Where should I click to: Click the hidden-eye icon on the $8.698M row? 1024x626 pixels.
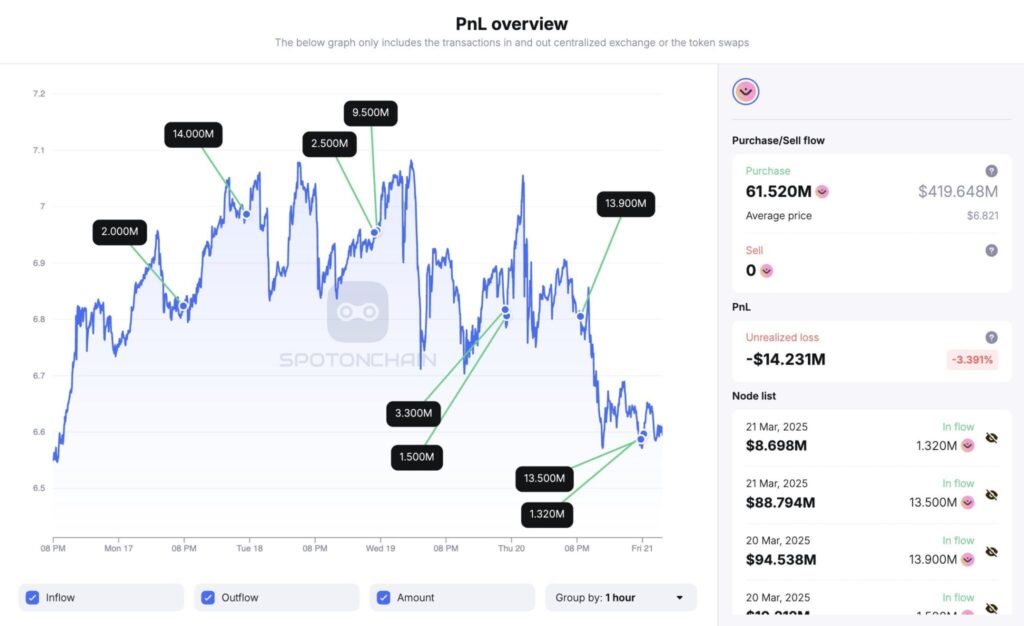point(990,438)
